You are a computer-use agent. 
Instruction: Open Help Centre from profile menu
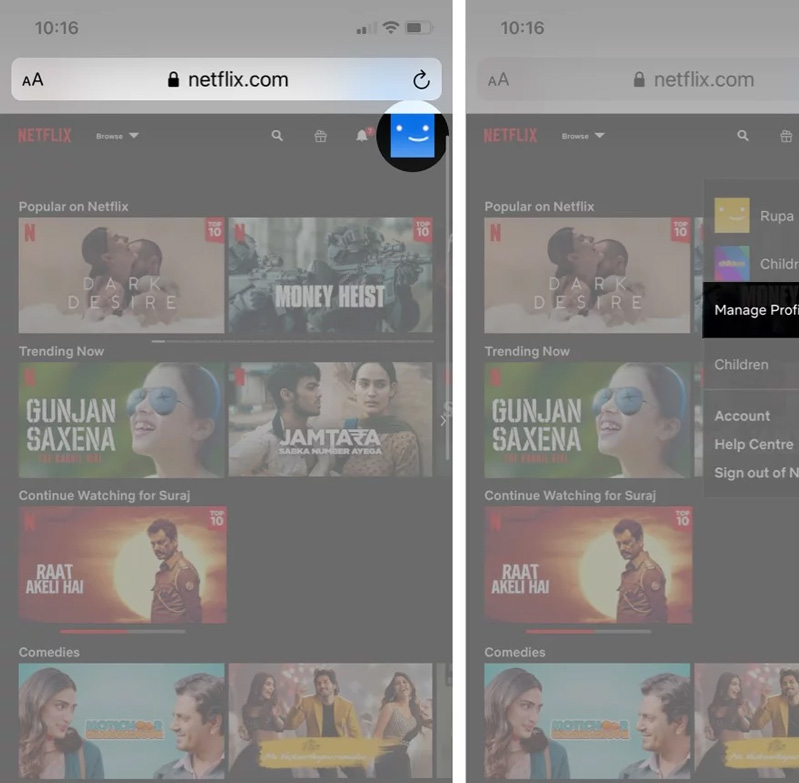[x=754, y=444]
